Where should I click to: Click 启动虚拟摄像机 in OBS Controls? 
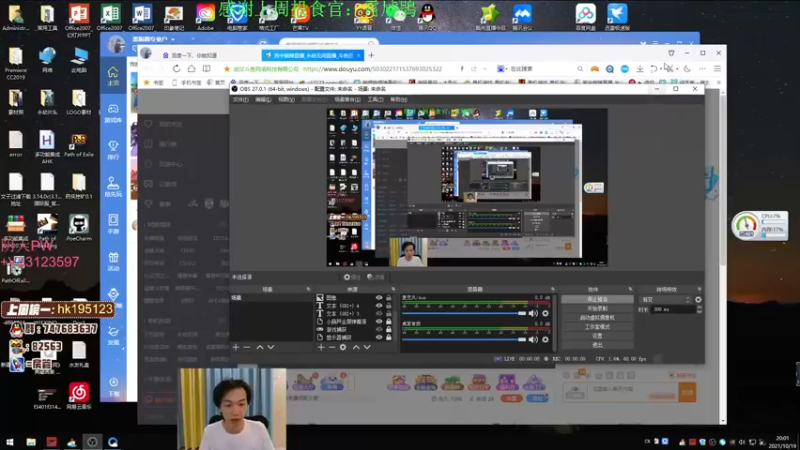click(x=597, y=318)
